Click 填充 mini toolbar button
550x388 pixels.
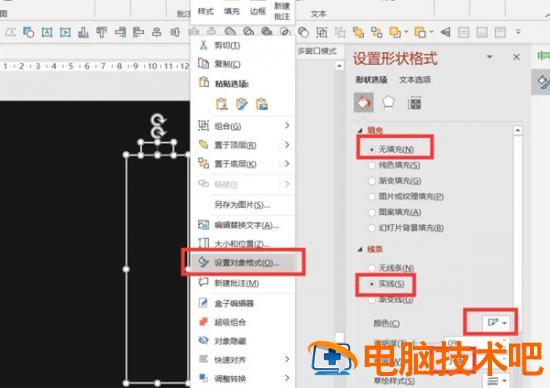click(232, 12)
